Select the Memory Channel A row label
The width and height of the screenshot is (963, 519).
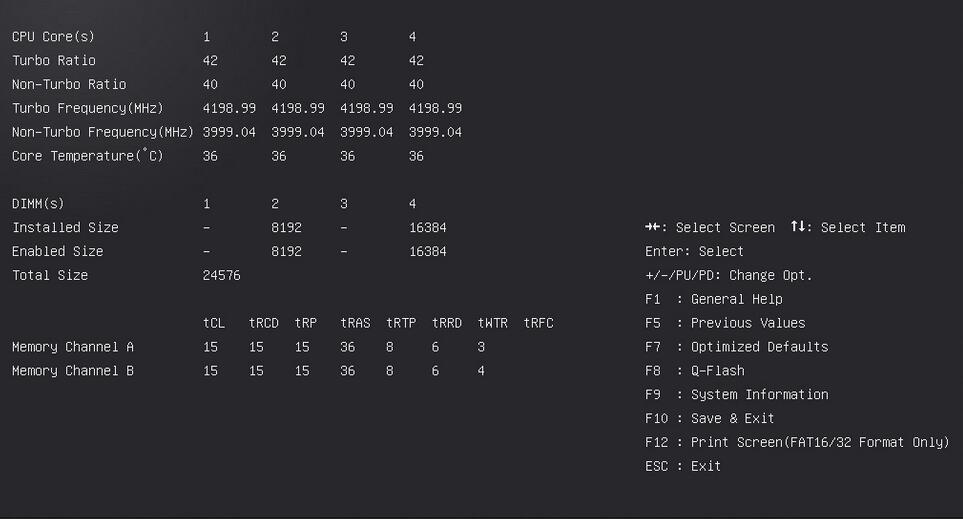(x=73, y=347)
